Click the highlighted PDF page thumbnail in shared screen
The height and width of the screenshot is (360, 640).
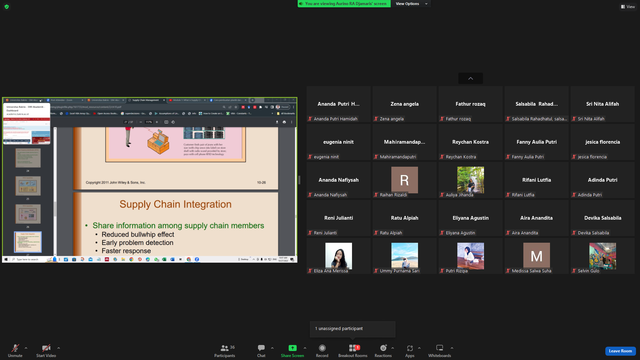(28, 242)
